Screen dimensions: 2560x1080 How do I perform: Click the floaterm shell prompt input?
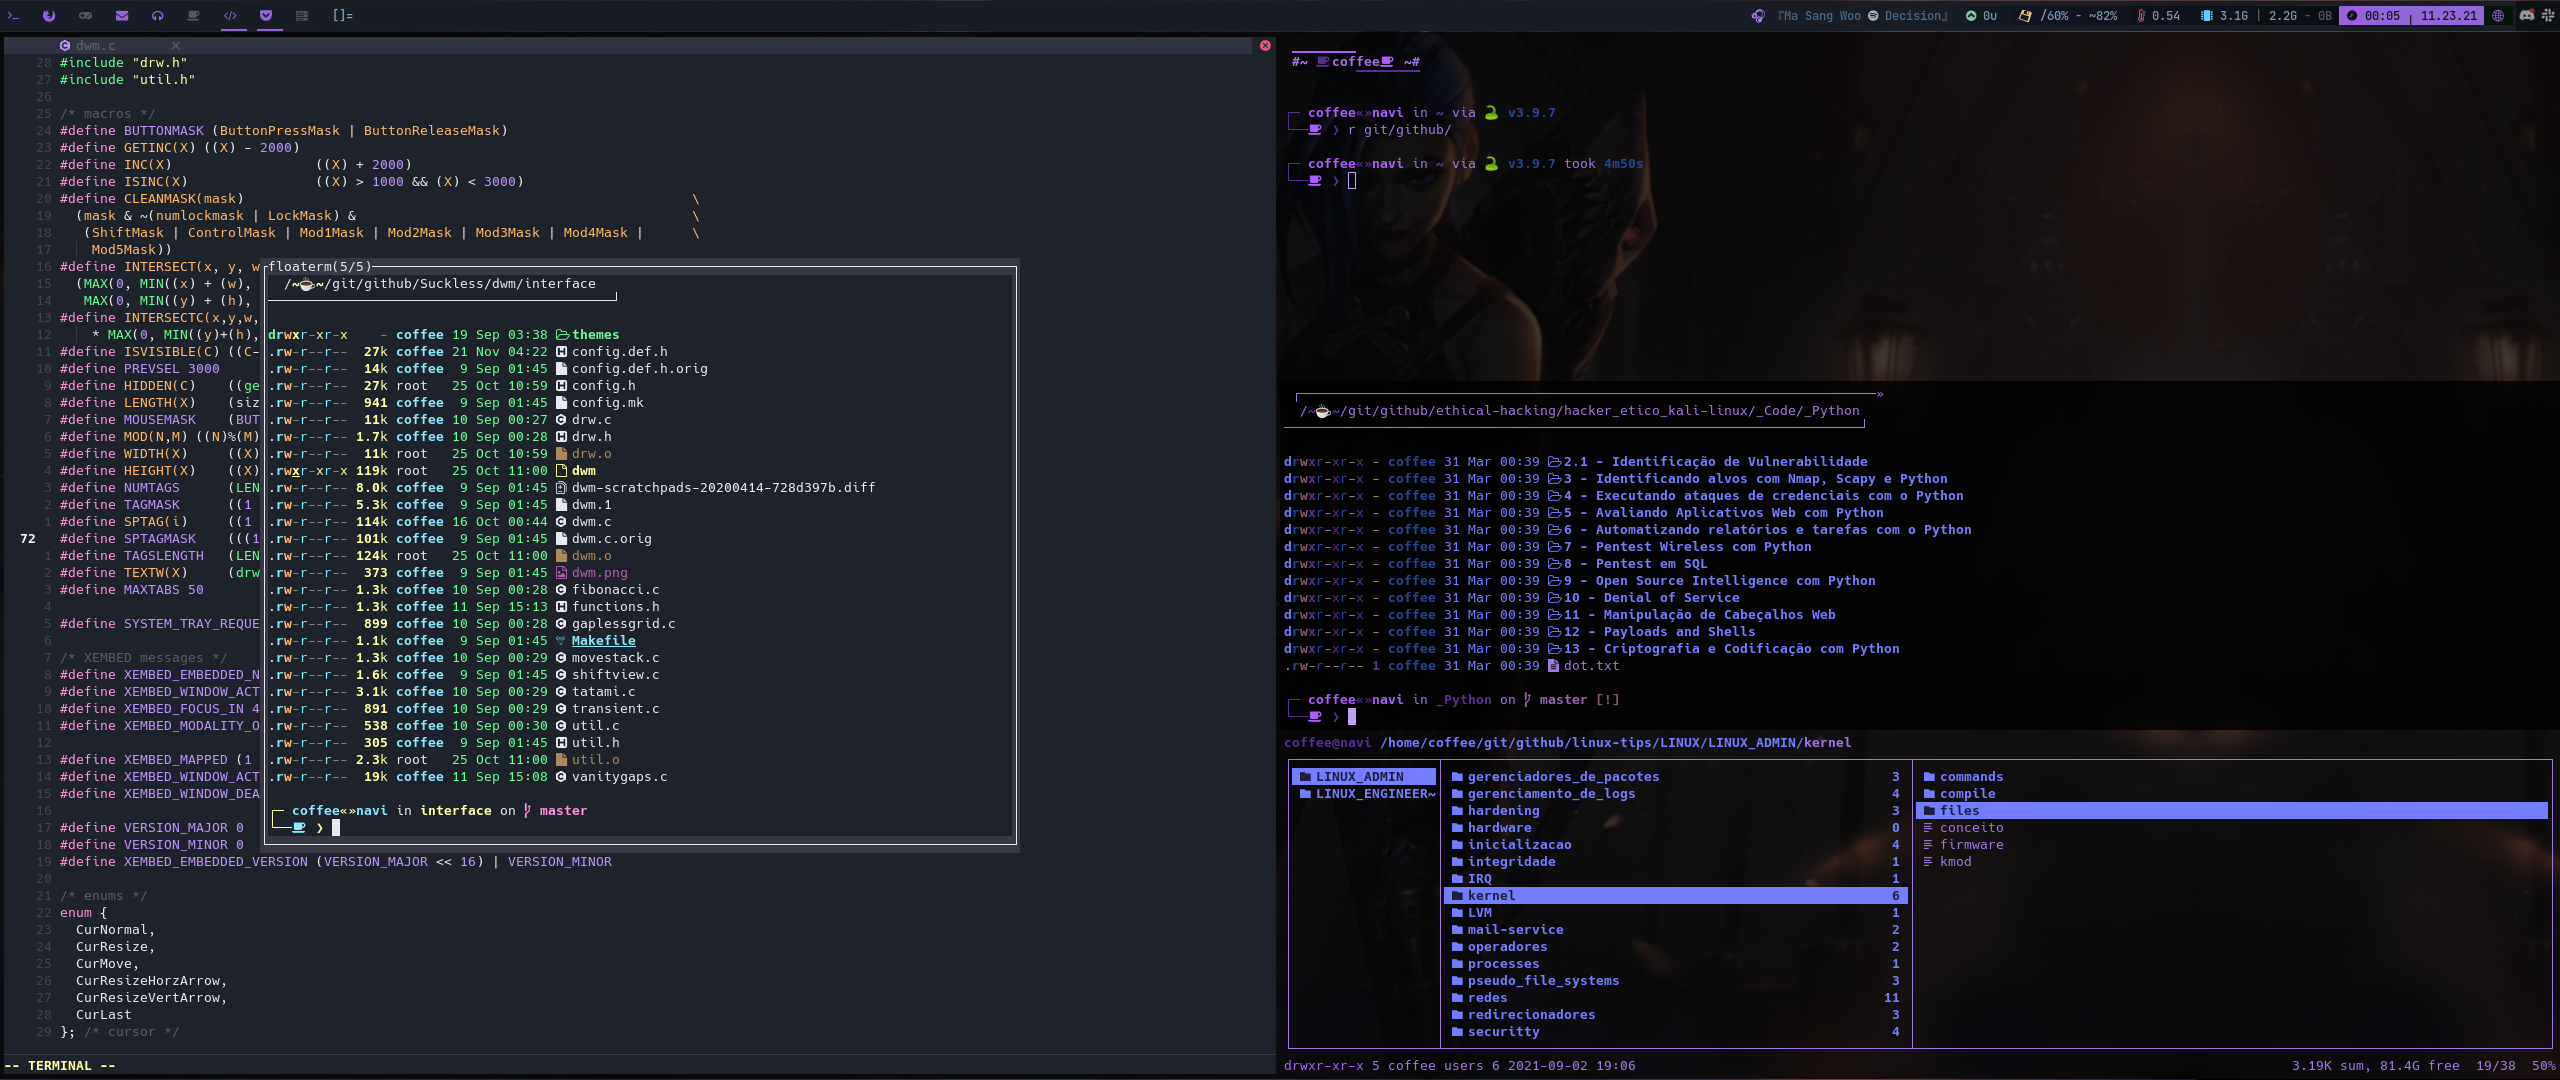[x=337, y=828]
